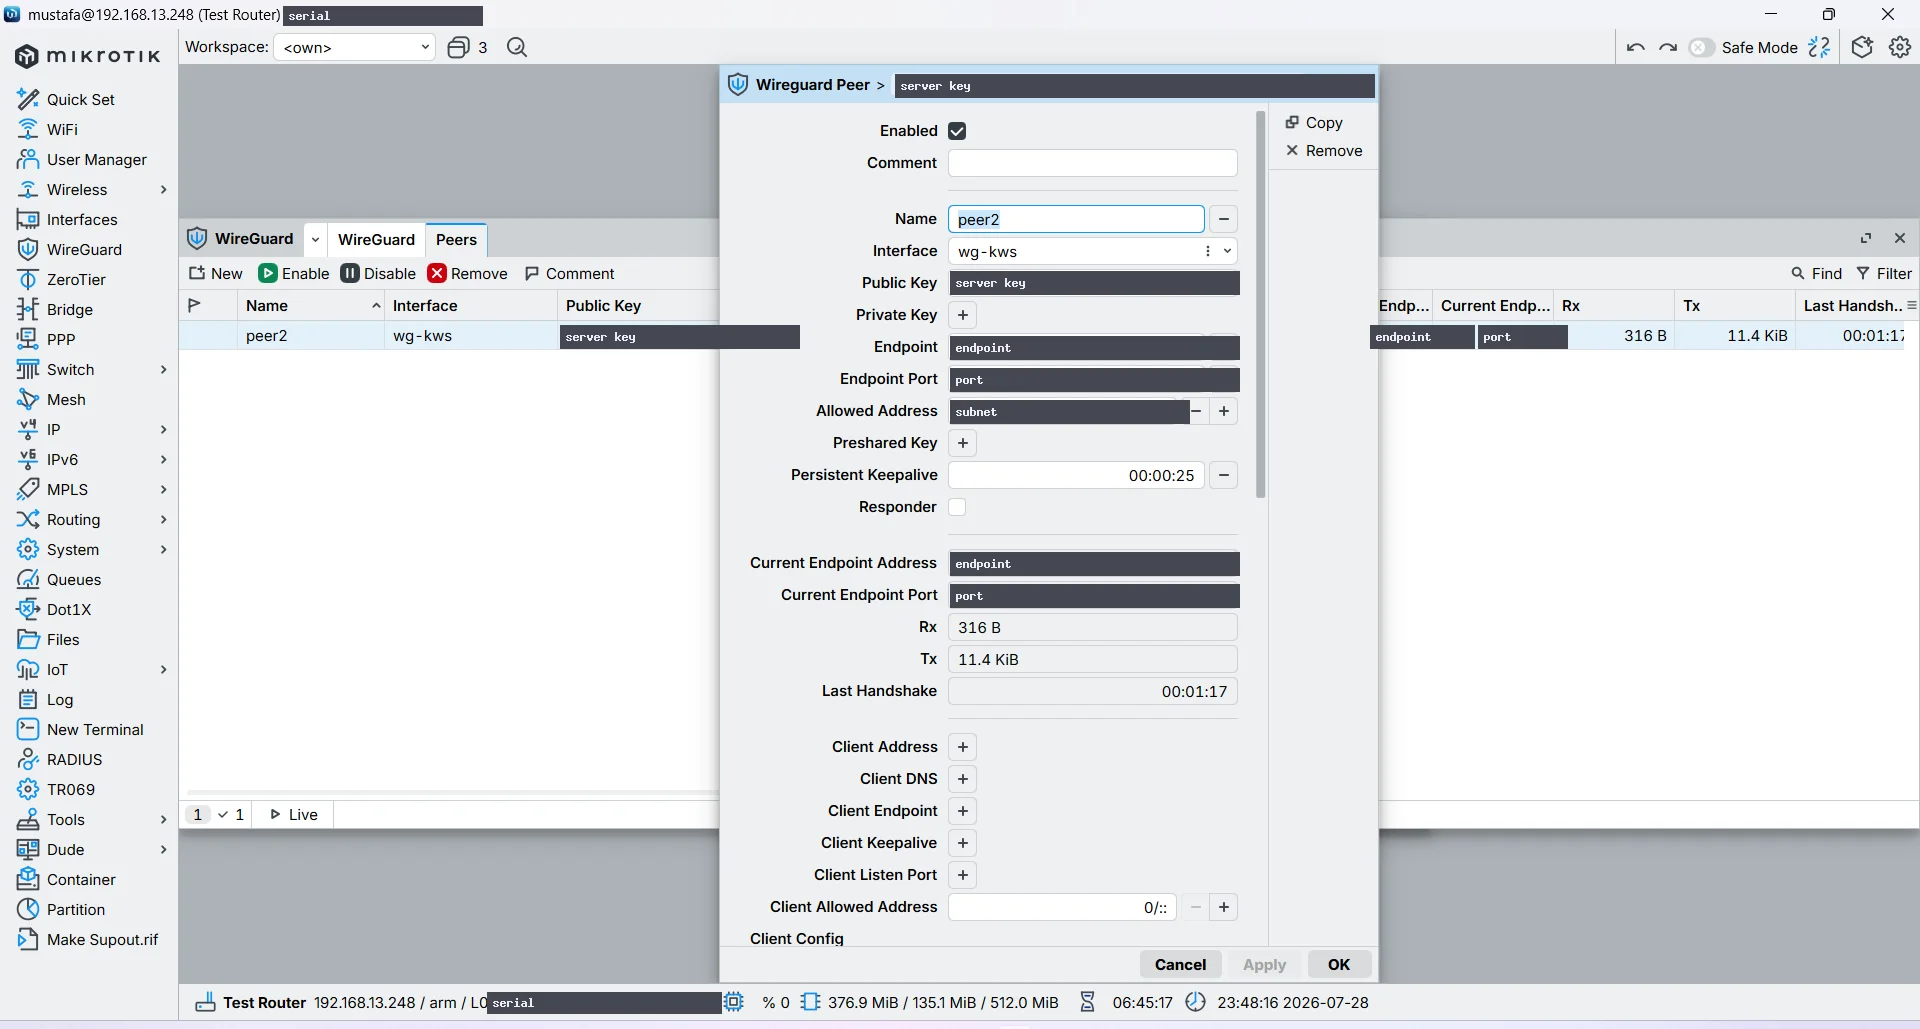The width and height of the screenshot is (1920, 1029).
Task: Toggle Live mode in the peers table footer
Action: coord(294,814)
